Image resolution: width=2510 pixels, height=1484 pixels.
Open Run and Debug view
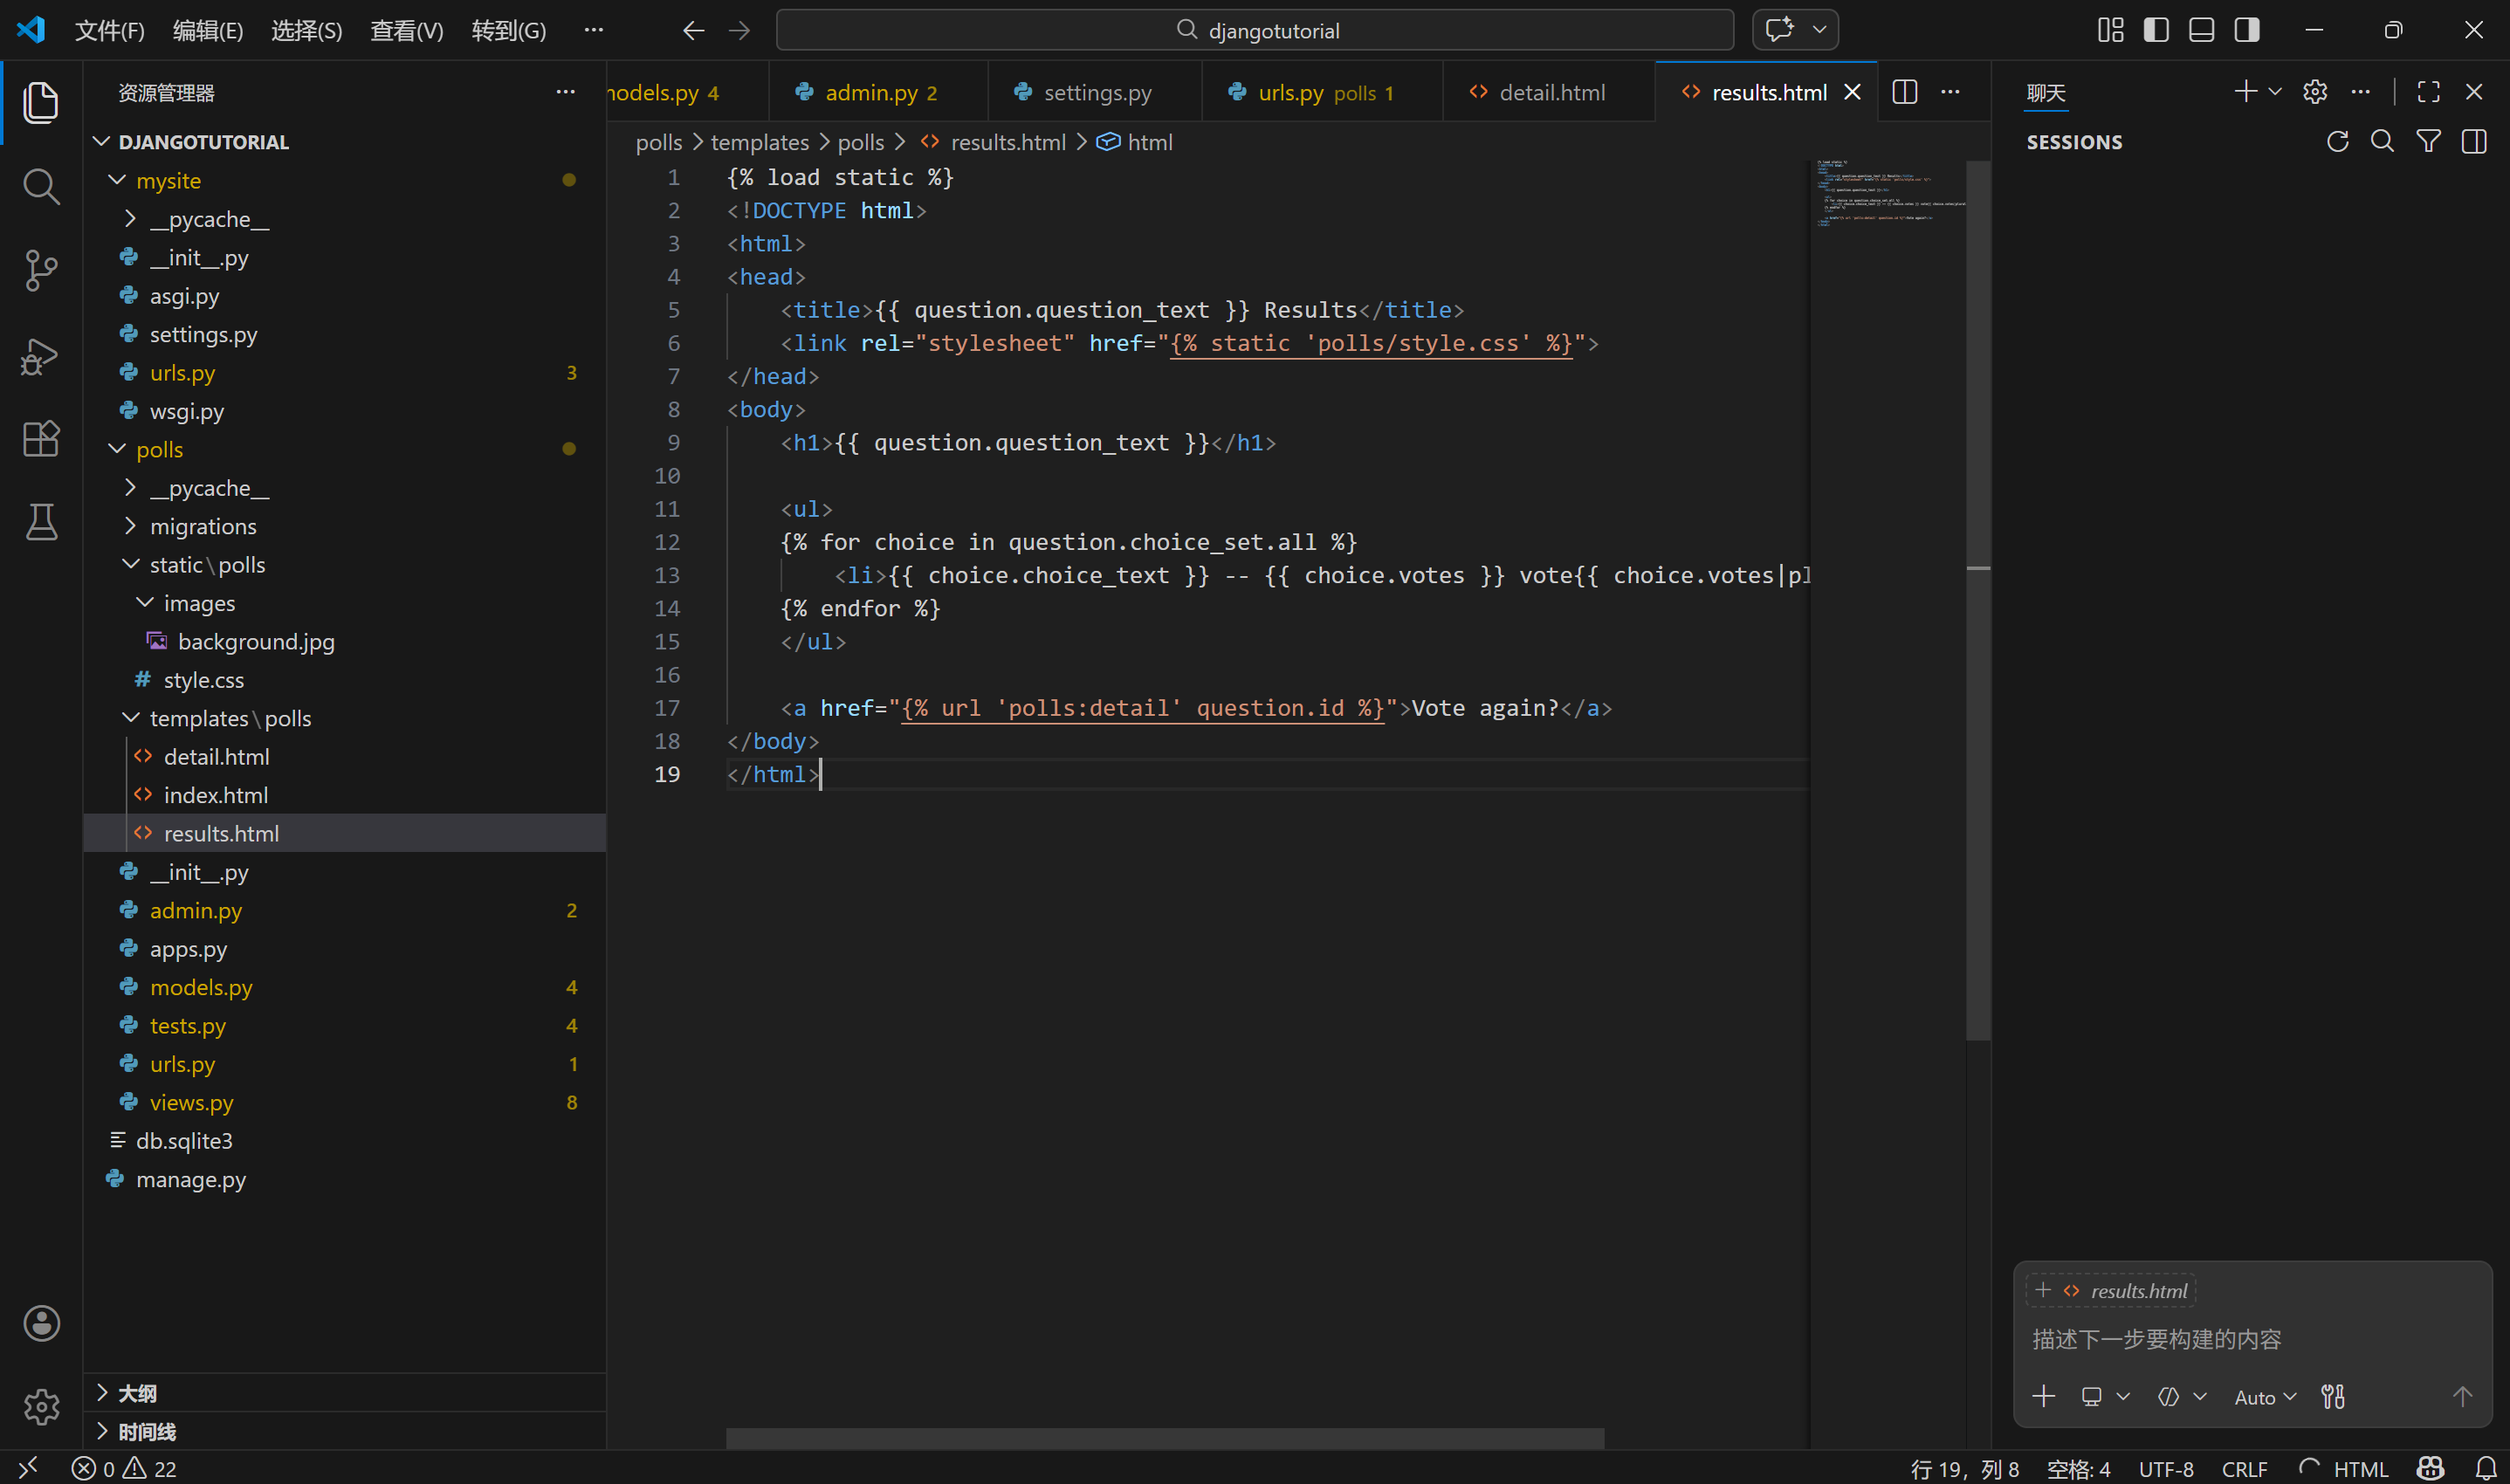[x=40, y=355]
